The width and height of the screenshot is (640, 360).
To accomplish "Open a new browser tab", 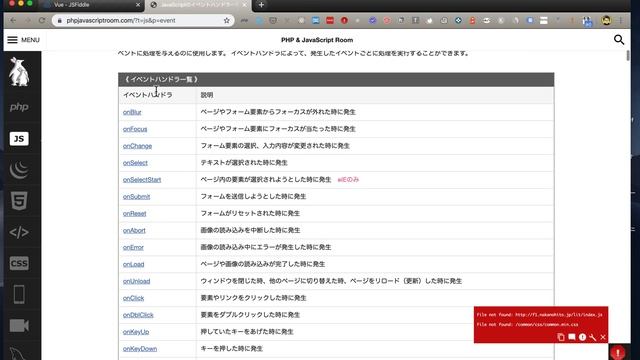I will coord(261,5).
